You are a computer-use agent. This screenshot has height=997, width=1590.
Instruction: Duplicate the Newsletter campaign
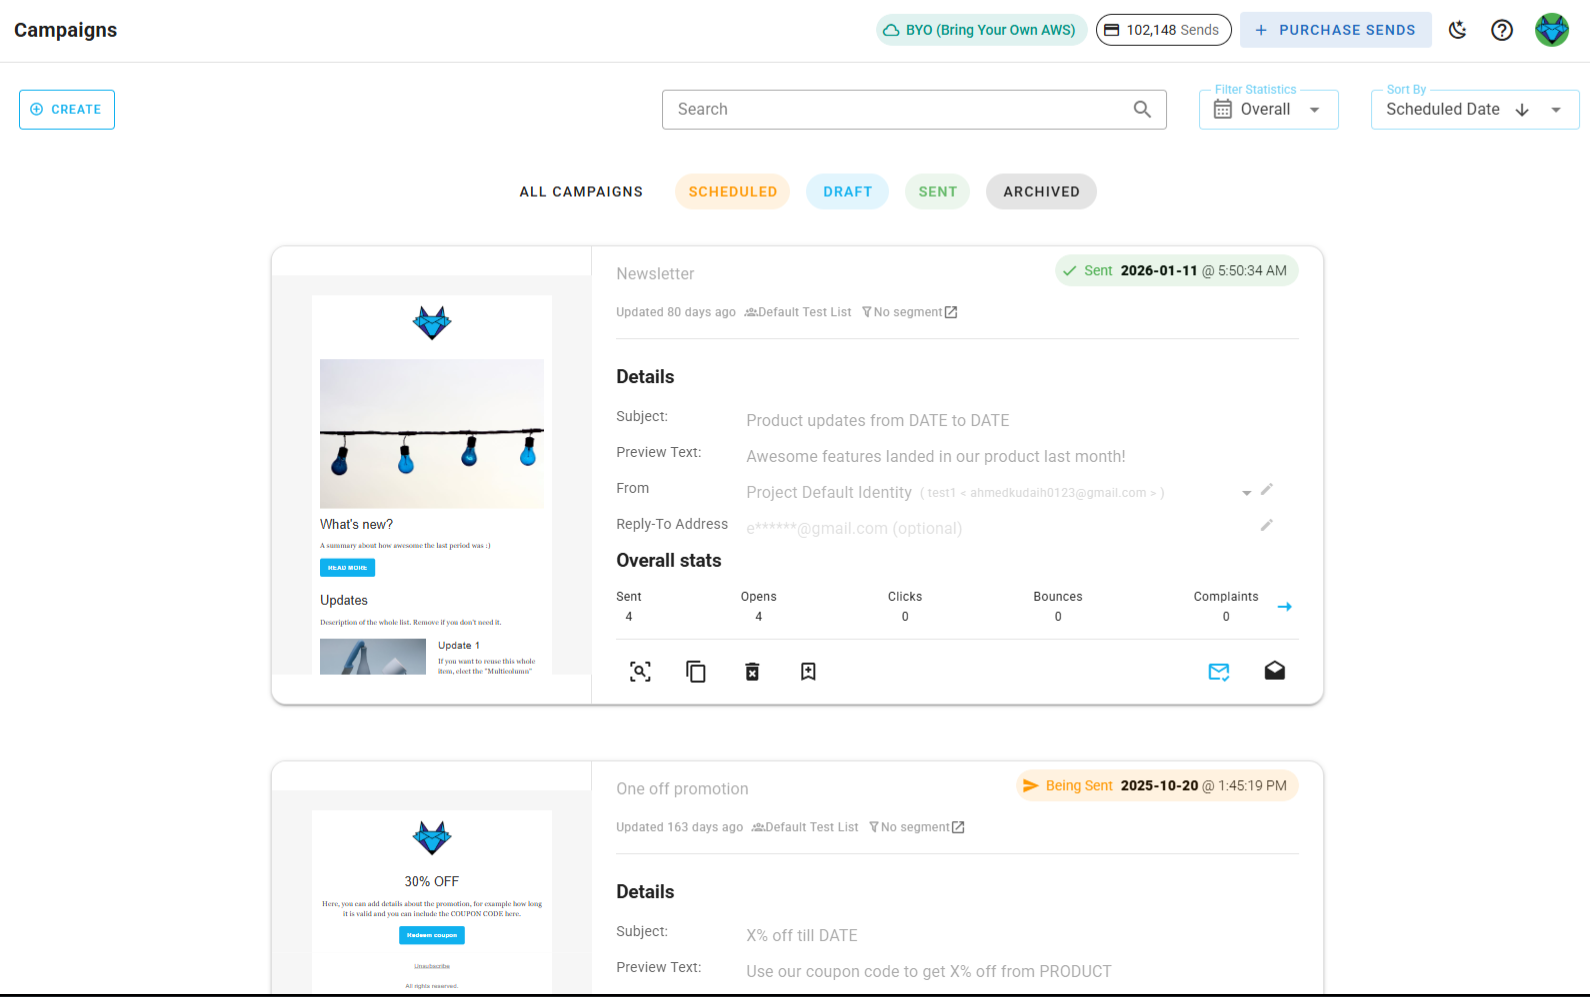(x=696, y=672)
